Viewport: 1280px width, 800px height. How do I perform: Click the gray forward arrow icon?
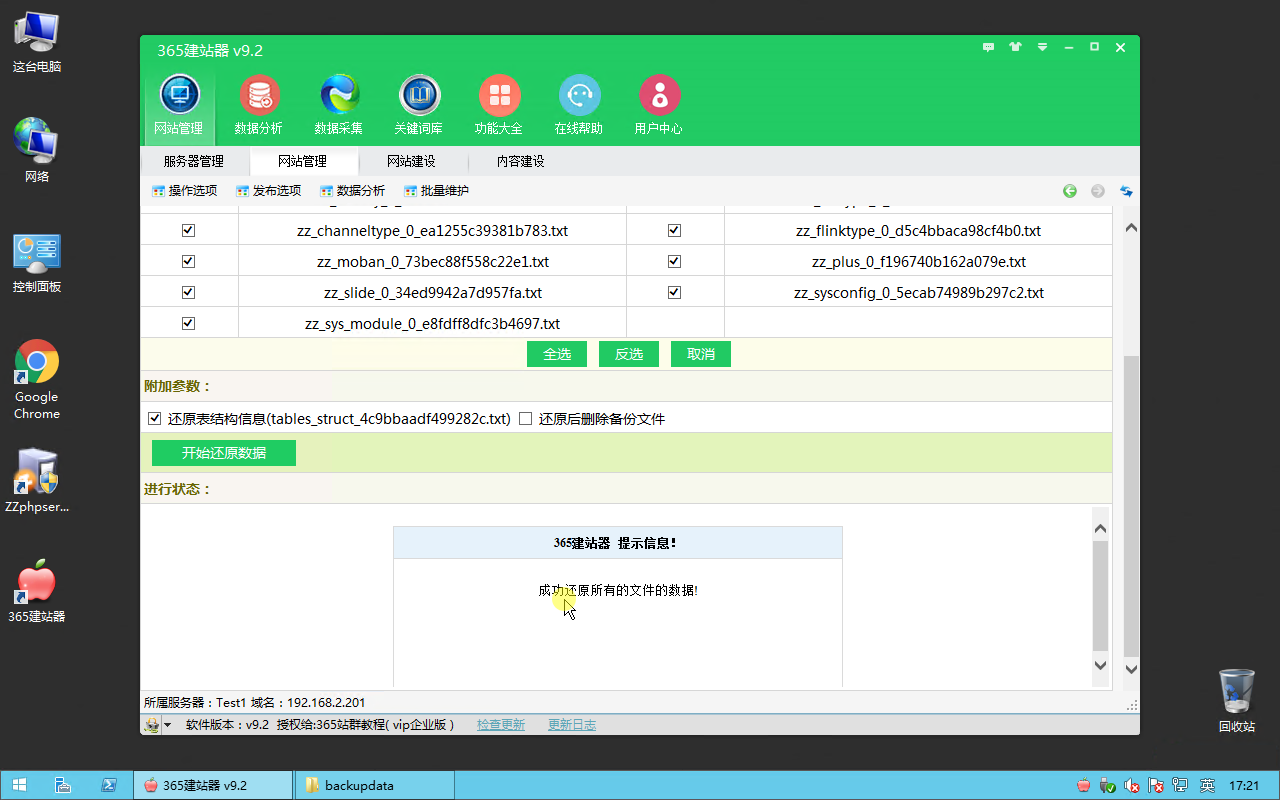(x=1098, y=191)
